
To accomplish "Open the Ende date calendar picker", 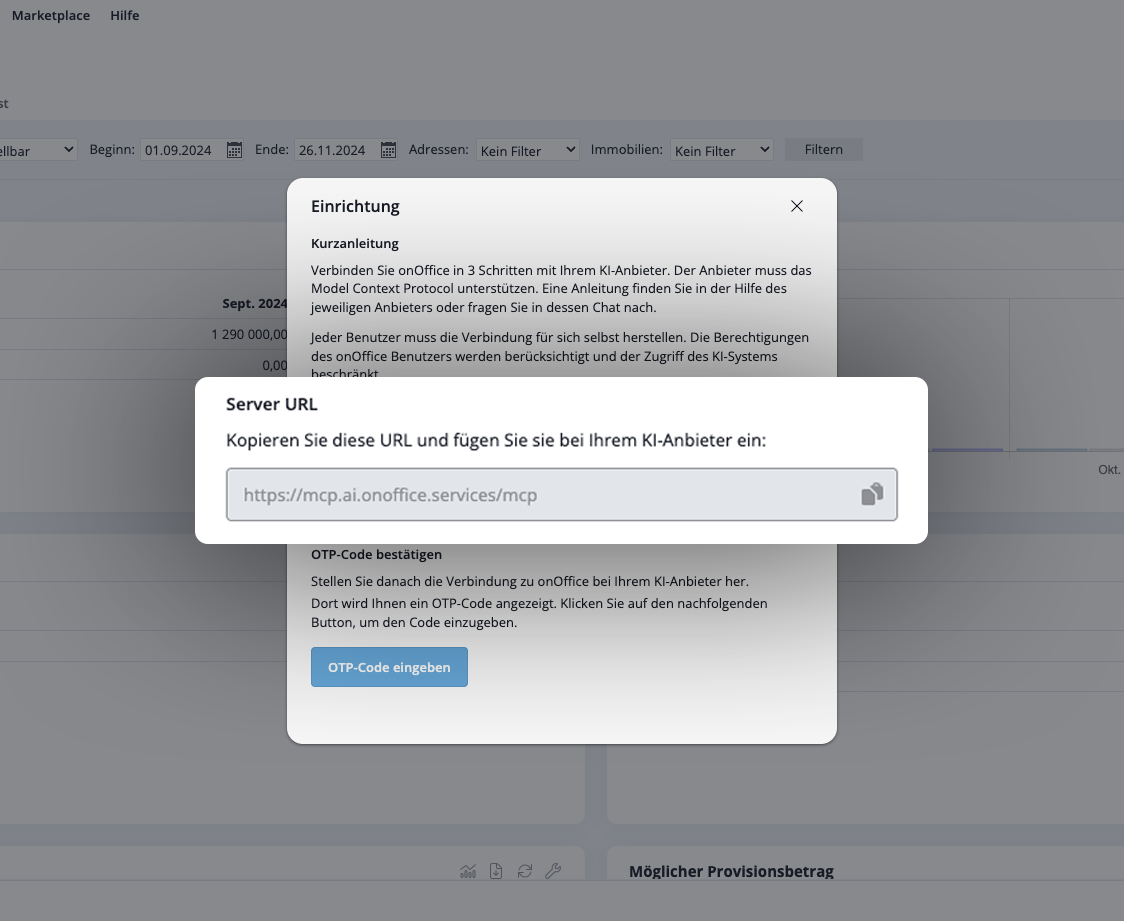I will pos(389,150).
